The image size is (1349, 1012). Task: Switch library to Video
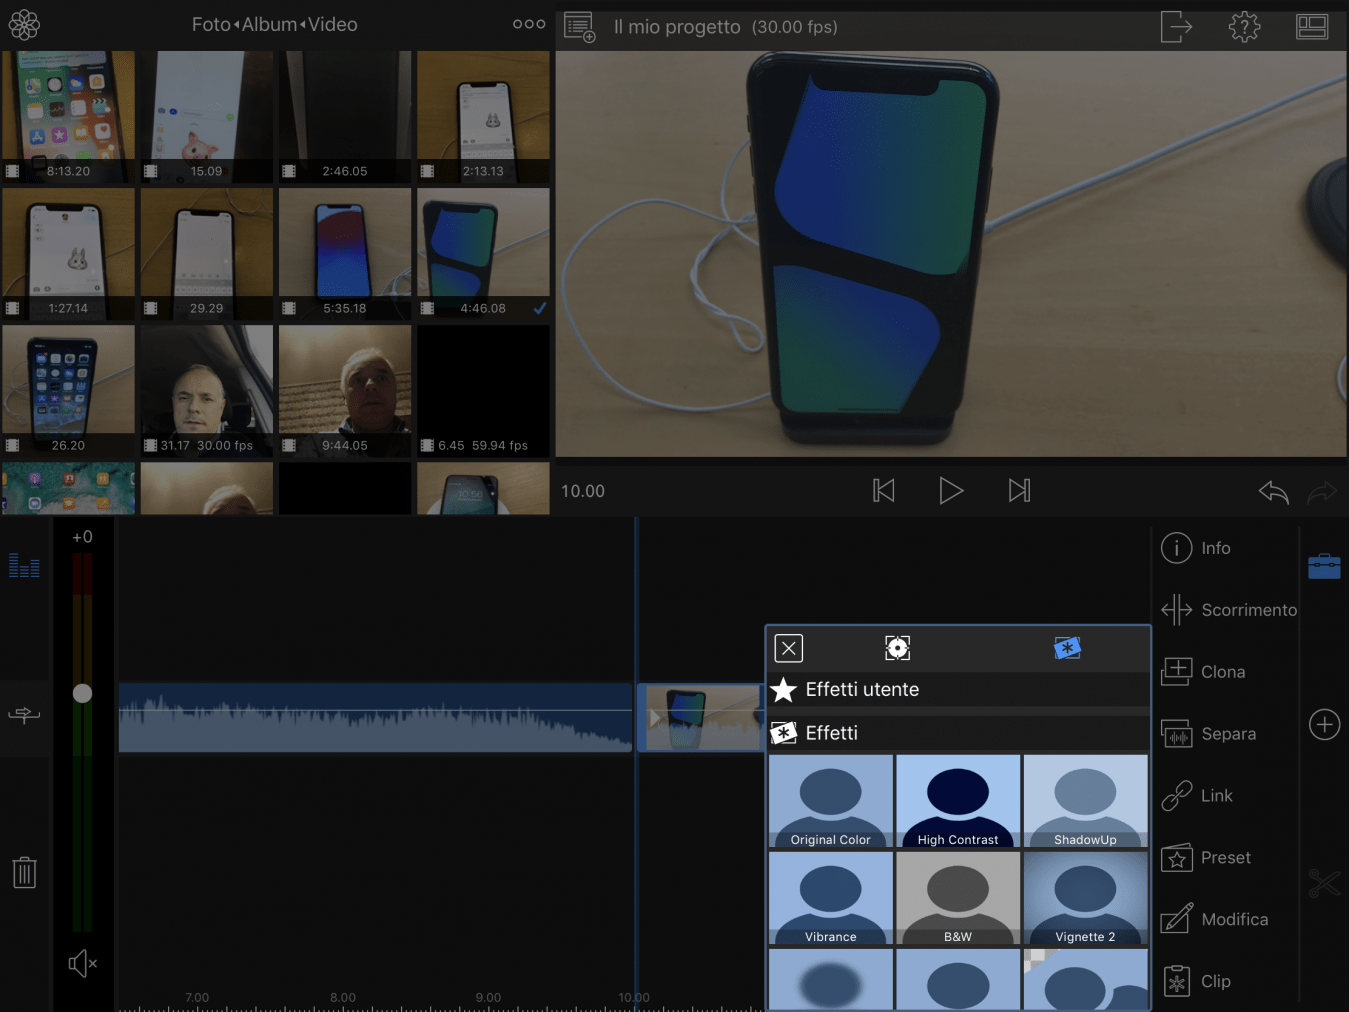[x=333, y=24]
